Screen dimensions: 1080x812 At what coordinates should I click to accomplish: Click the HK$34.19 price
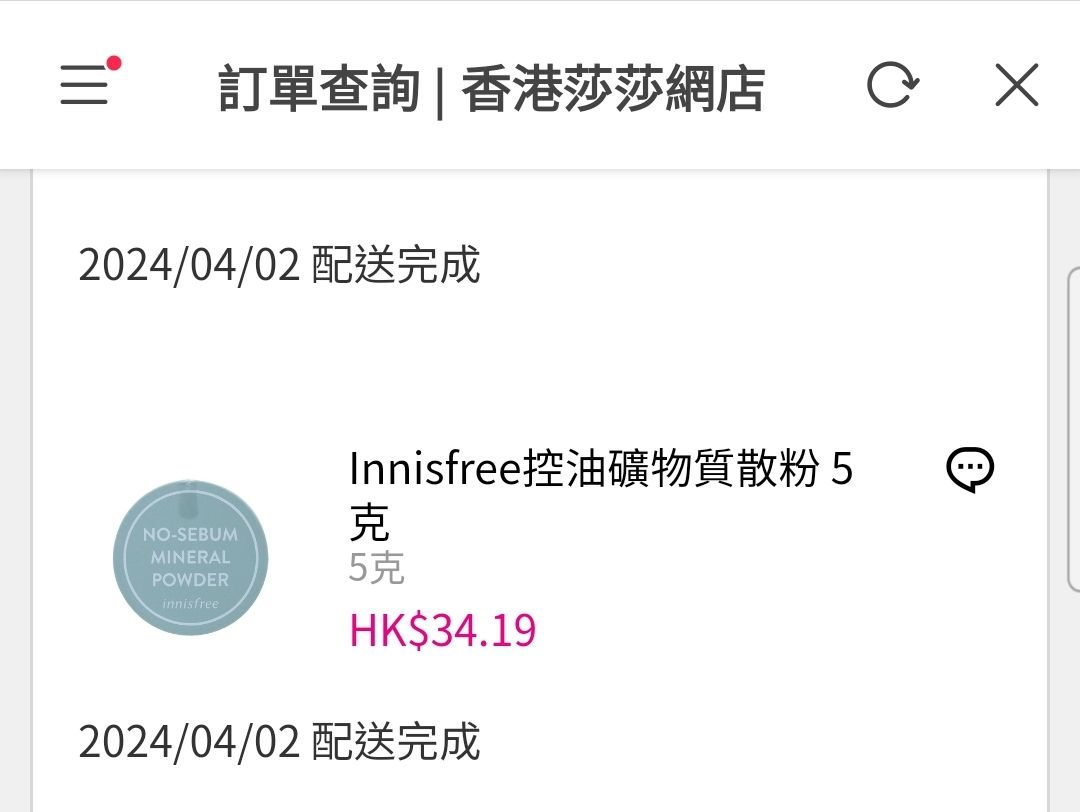pos(442,631)
